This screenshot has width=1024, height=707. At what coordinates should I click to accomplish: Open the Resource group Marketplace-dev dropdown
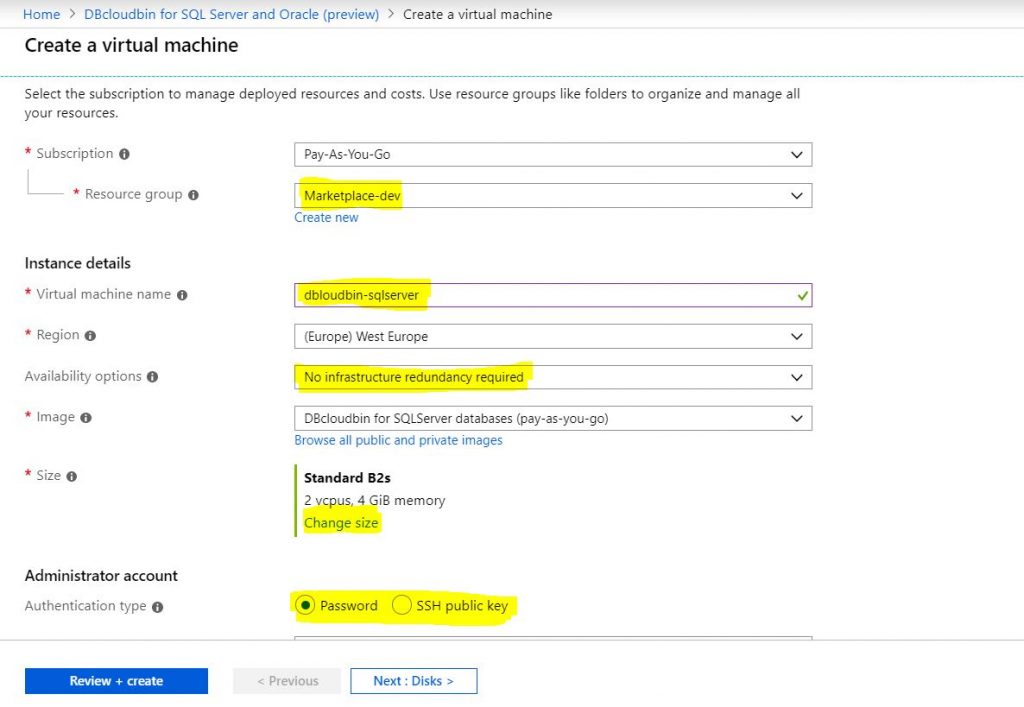553,195
